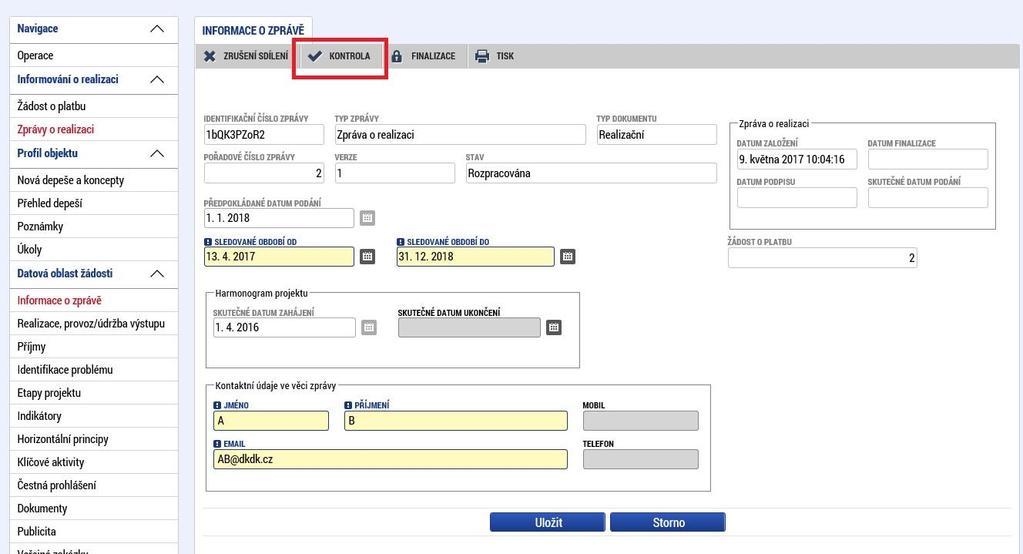Click the Stav field showing Rozpracována

coord(591,174)
